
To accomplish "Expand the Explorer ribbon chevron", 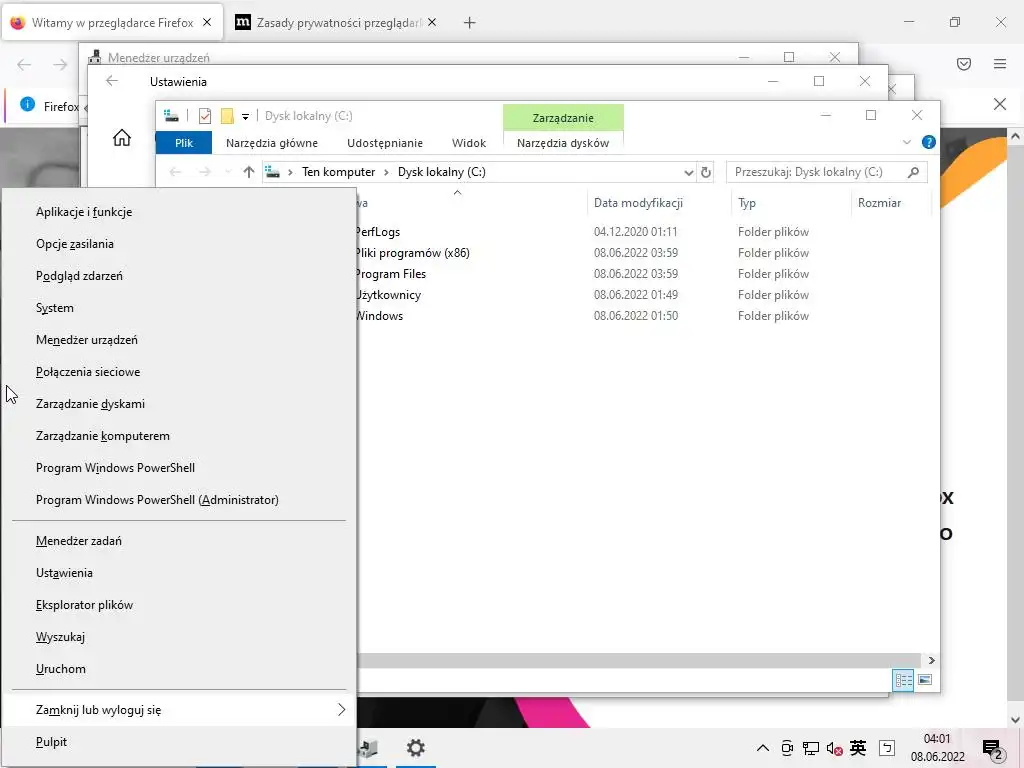I will click(x=906, y=142).
